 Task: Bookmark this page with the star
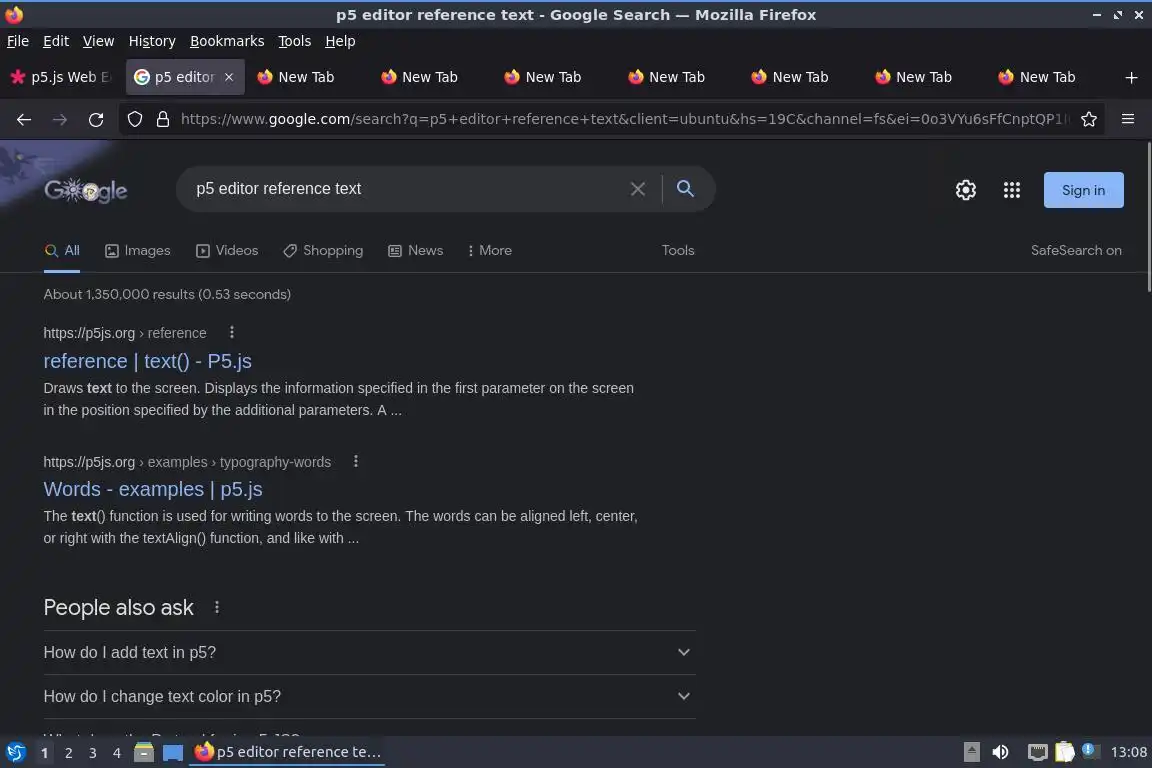[x=1089, y=119]
